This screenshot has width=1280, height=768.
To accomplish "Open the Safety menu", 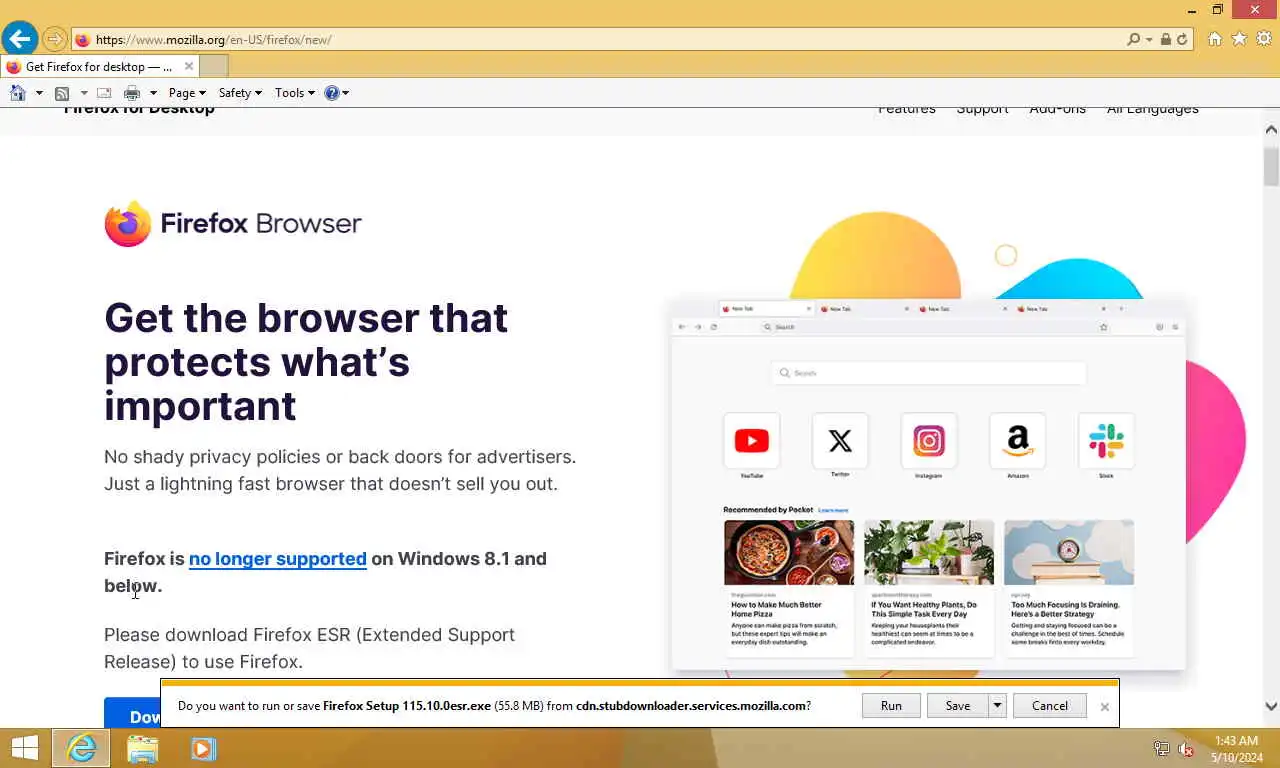I will point(240,93).
